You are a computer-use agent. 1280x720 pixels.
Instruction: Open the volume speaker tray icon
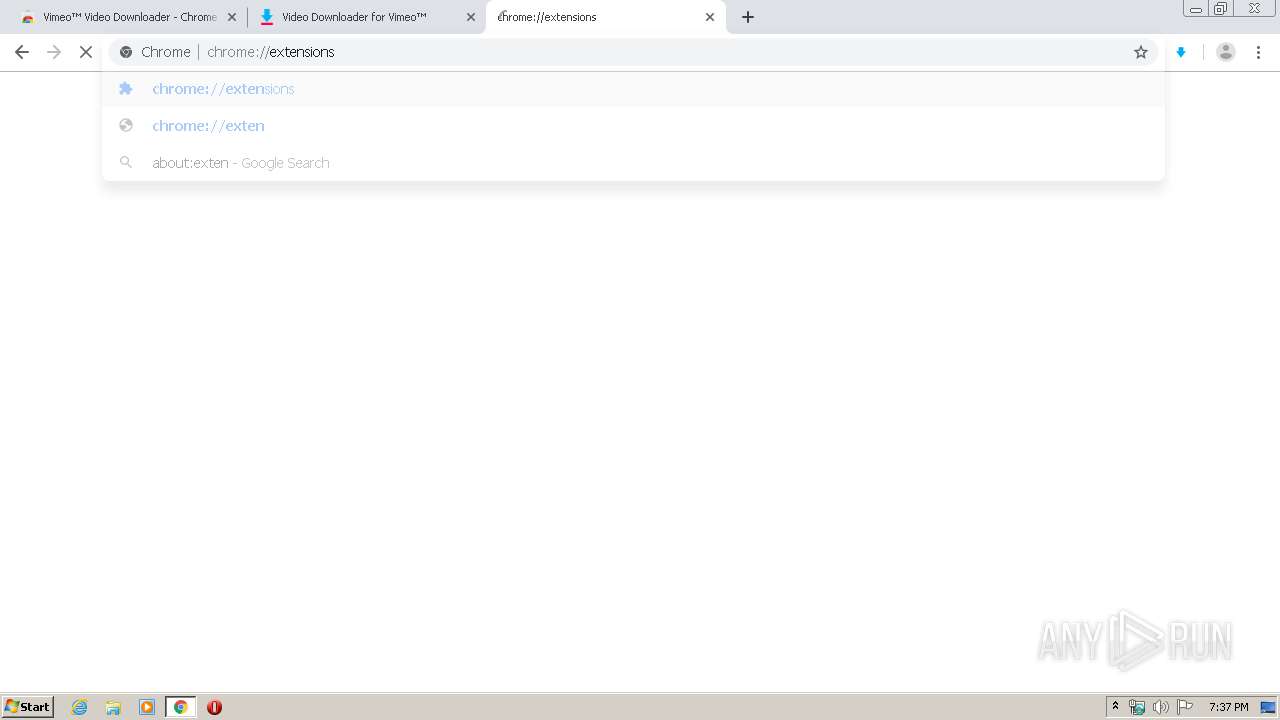(1161, 707)
